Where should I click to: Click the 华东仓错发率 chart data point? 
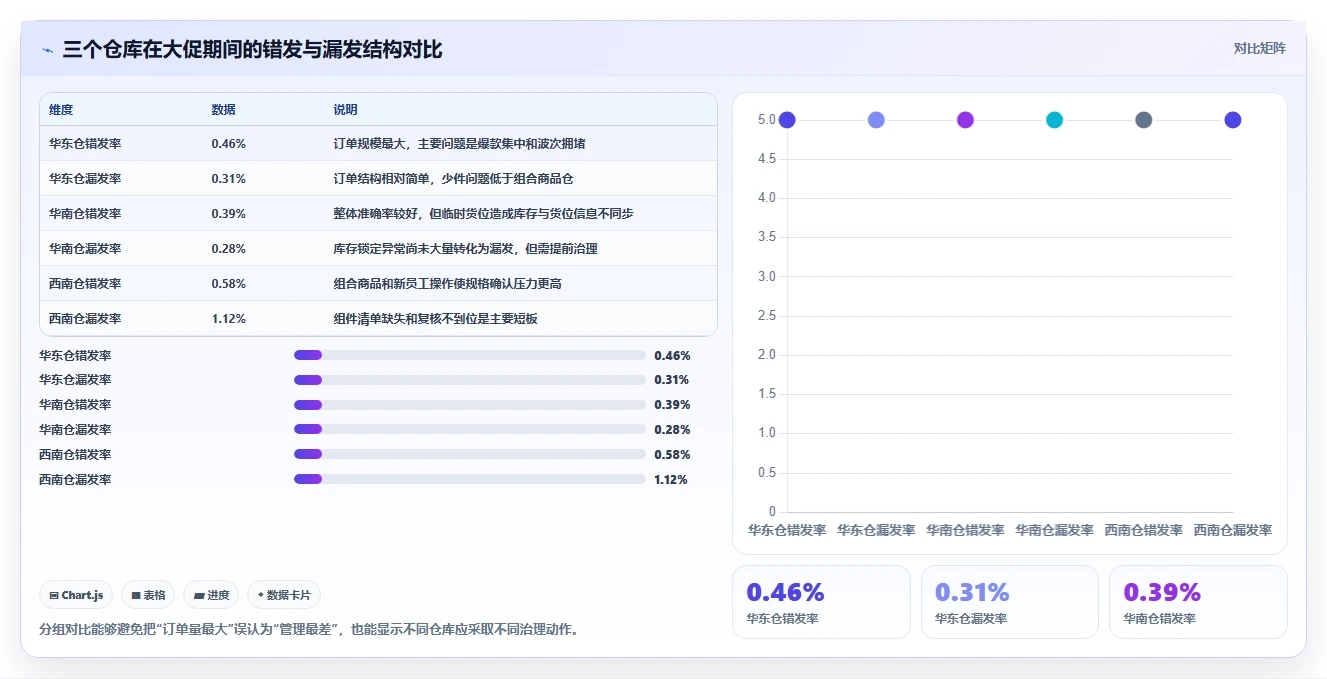point(787,120)
